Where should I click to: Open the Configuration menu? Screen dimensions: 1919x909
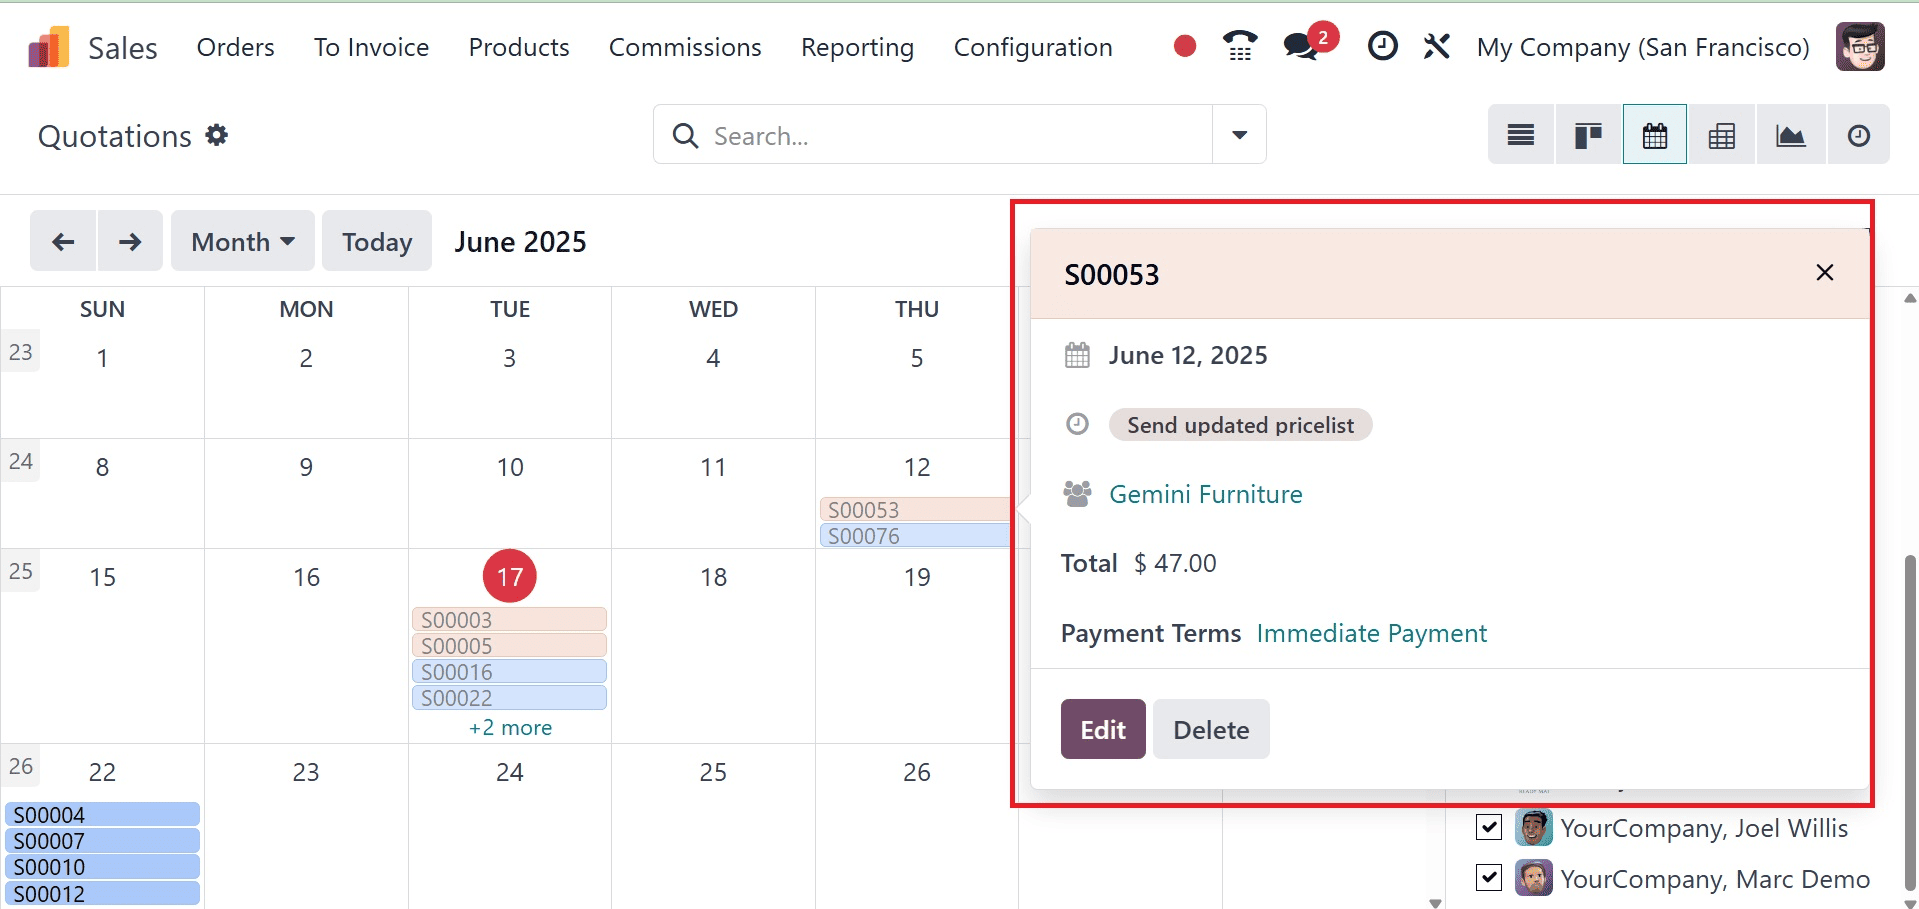(x=1033, y=47)
